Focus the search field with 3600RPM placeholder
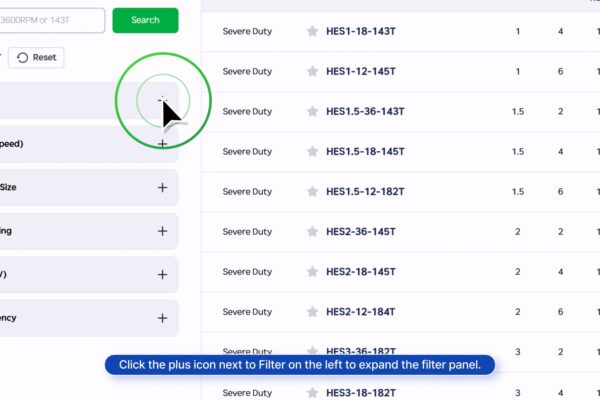The height and width of the screenshot is (400, 600). pyautogui.click(x=52, y=20)
